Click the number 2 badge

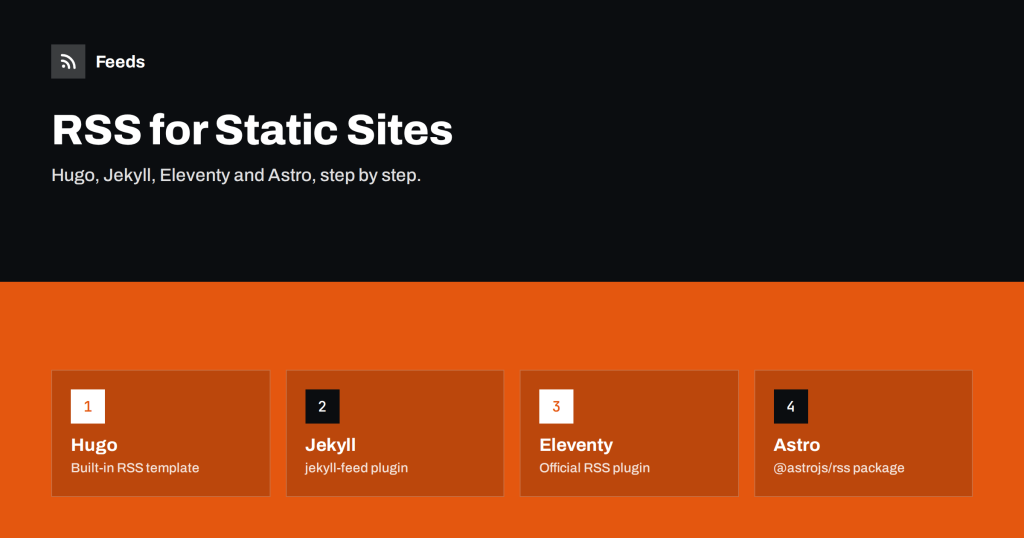click(322, 406)
